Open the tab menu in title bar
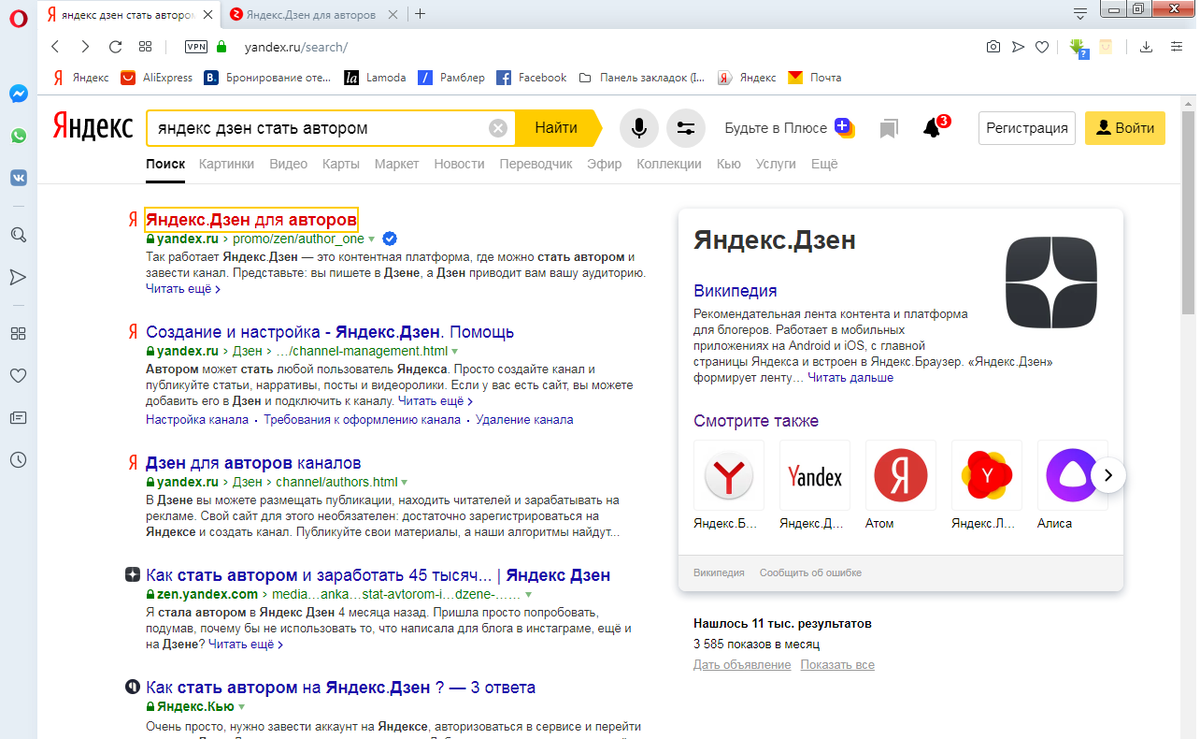This screenshot has height=739, width=1200. point(1080,14)
